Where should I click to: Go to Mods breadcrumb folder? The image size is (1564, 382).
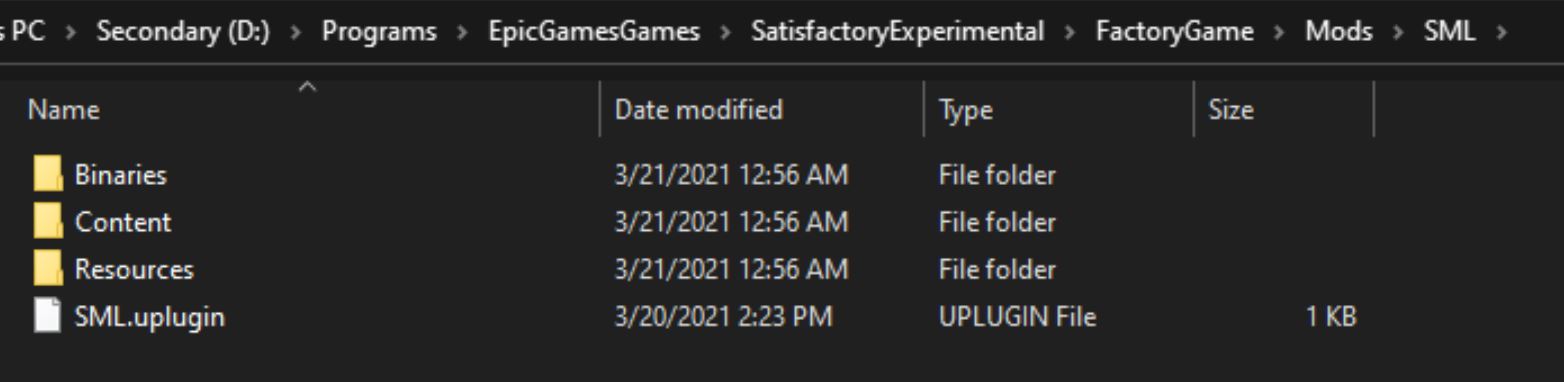tap(1338, 32)
